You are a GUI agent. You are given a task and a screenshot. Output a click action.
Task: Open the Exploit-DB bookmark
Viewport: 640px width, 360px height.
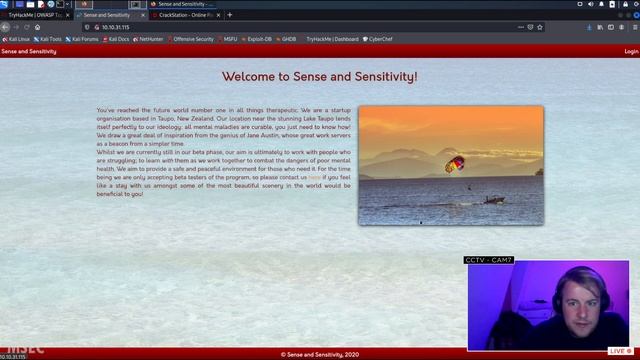[x=256, y=39]
